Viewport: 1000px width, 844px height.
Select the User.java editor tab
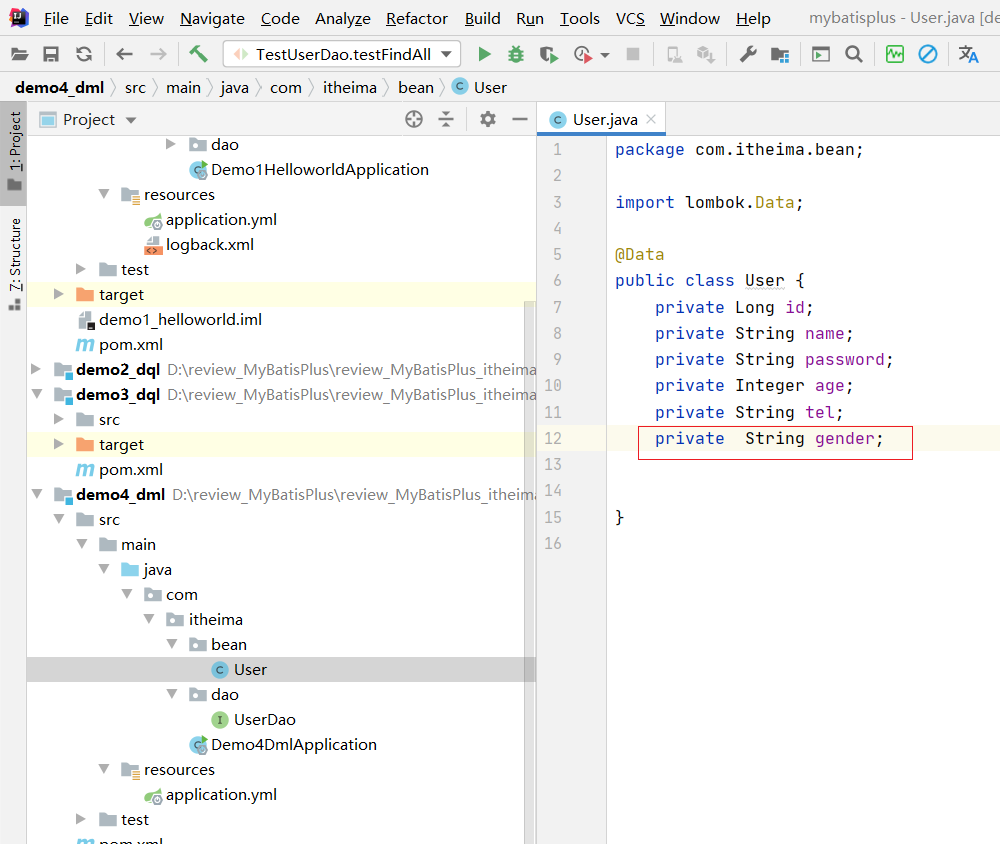pos(603,119)
